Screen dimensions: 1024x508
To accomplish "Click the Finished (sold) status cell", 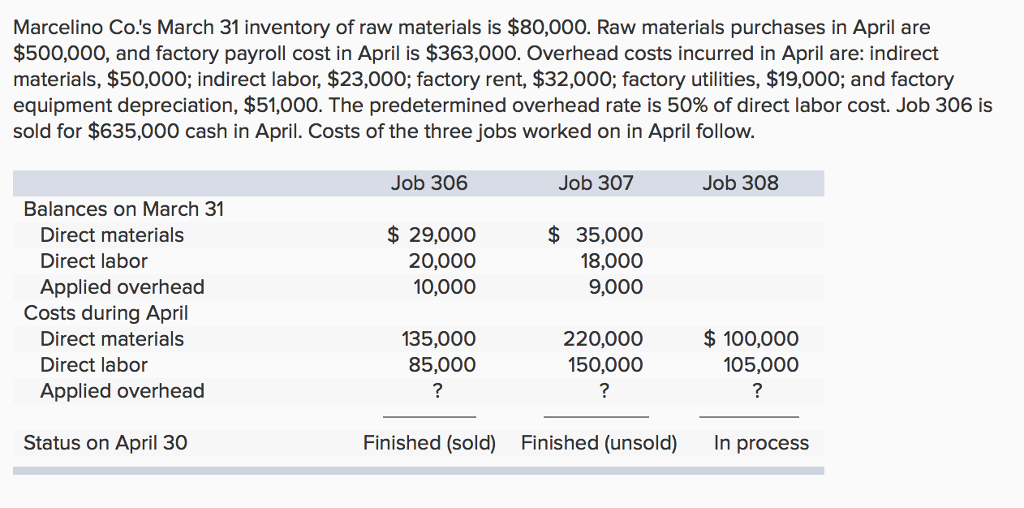I will click(429, 443).
